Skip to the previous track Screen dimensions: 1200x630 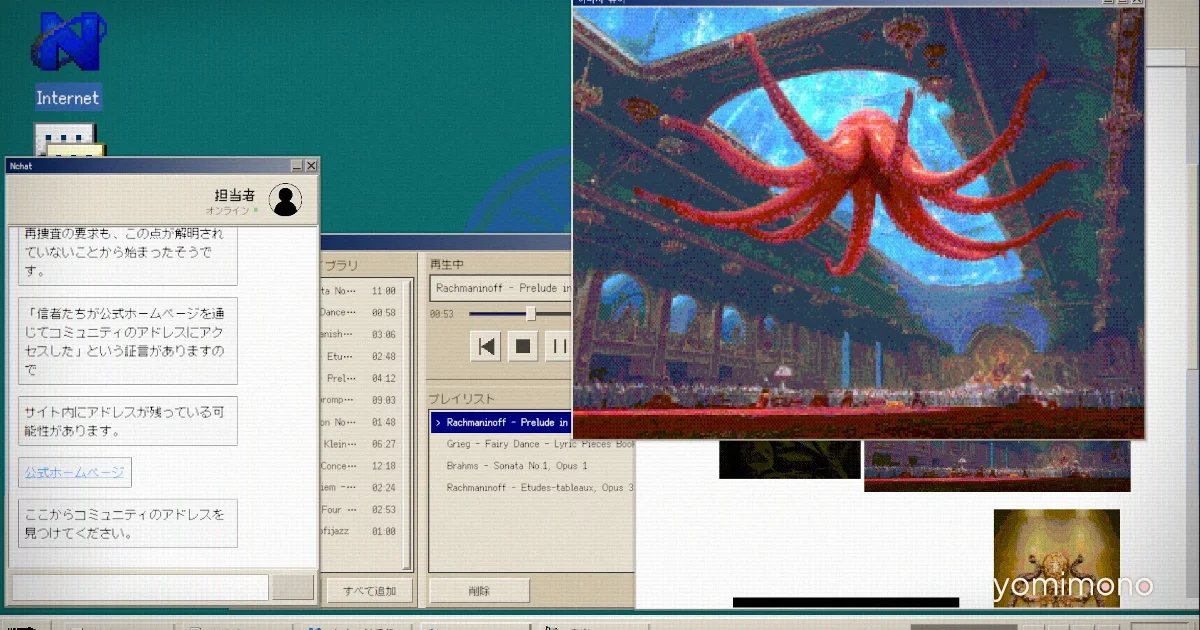pyautogui.click(x=487, y=347)
